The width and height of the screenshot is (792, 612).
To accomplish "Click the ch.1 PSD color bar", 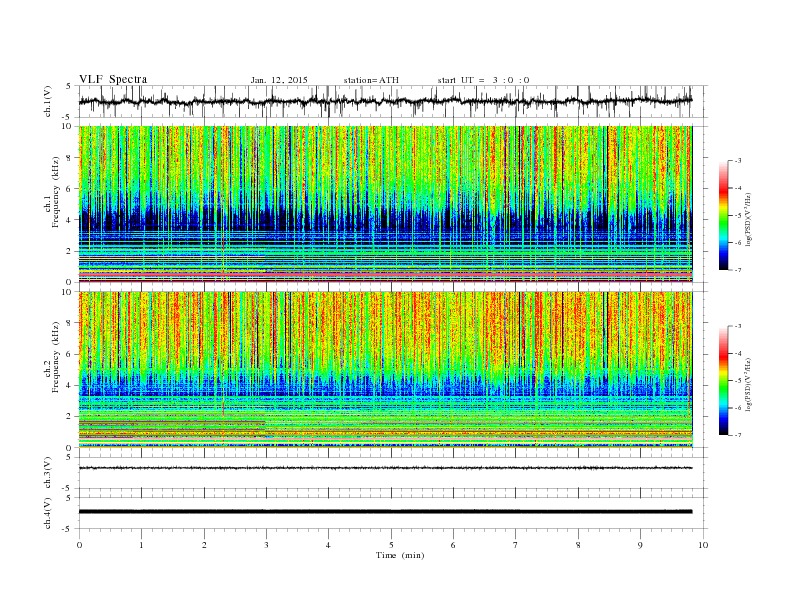I will (x=724, y=215).
